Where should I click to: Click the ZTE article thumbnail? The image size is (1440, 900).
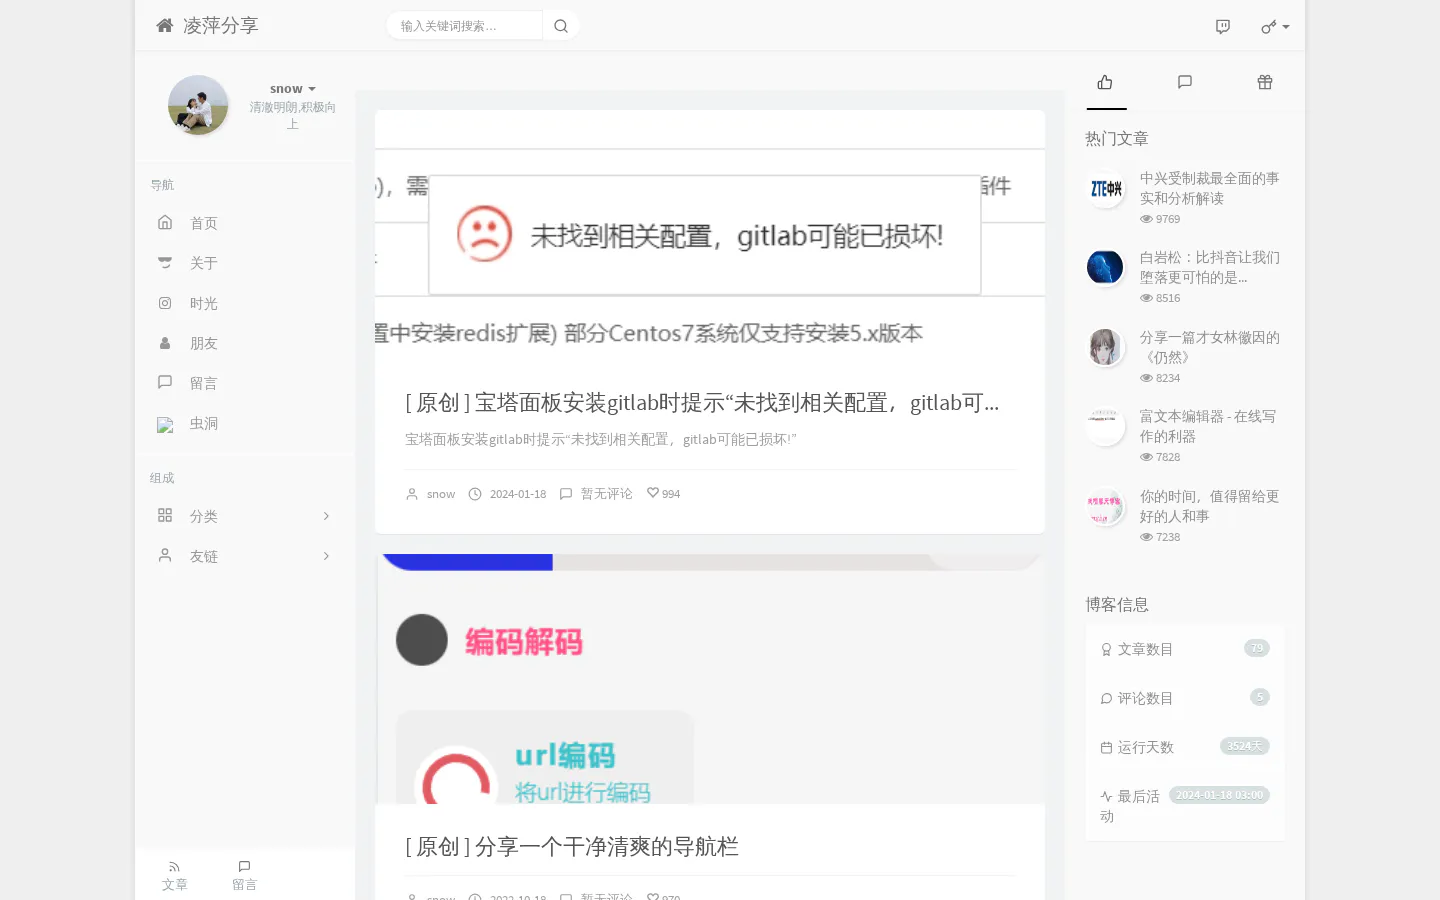coord(1105,188)
